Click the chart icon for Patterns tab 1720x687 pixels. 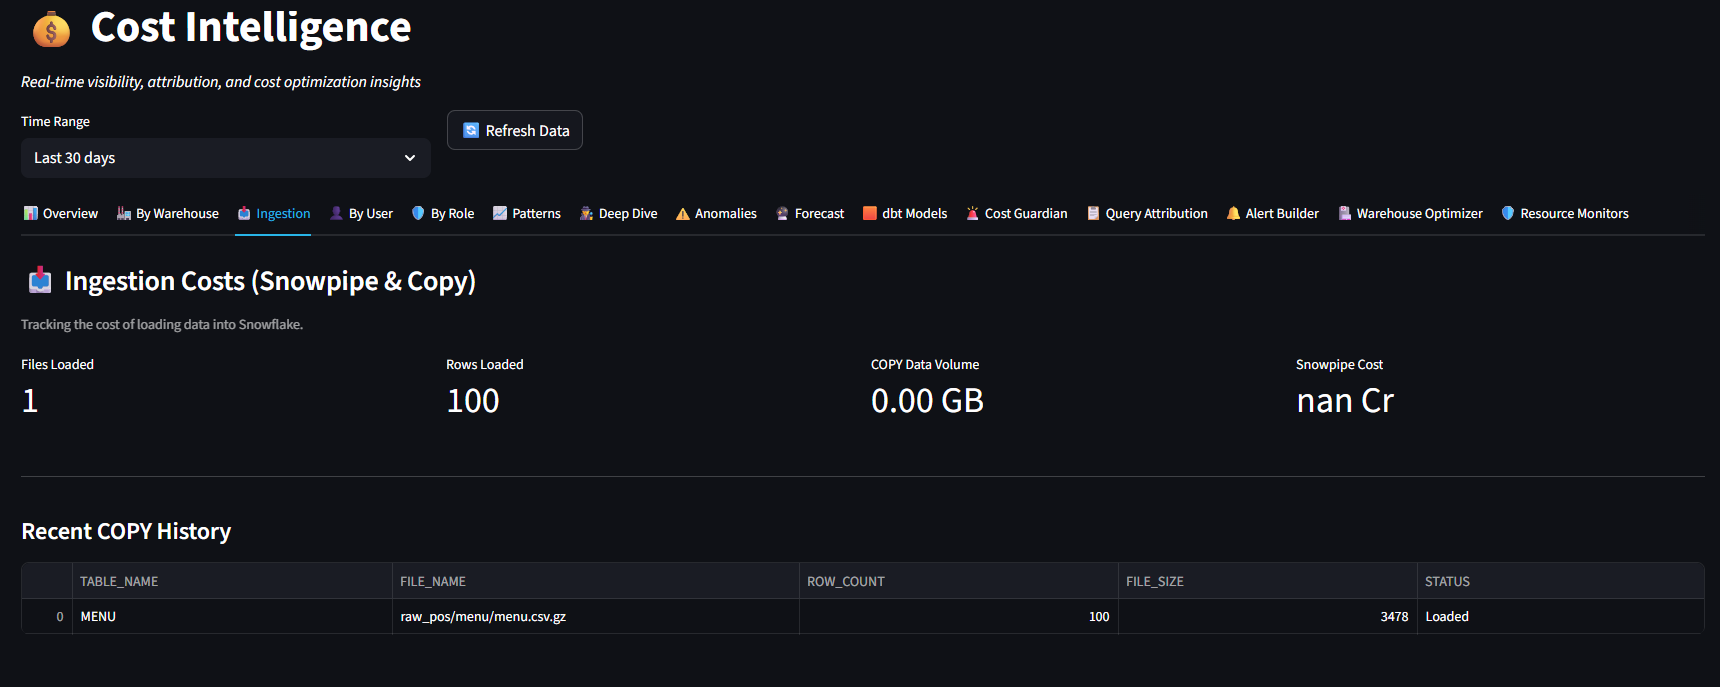[500, 214]
